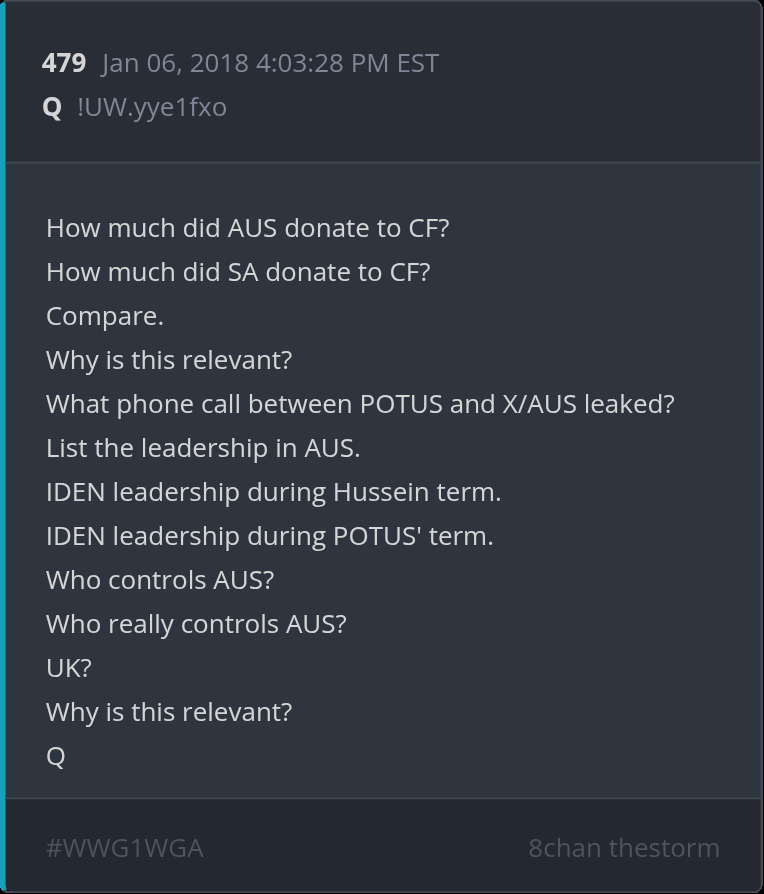The image size is (764, 894).
Task: Click the #WWG1WGA hashtag
Action: (x=124, y=848)
